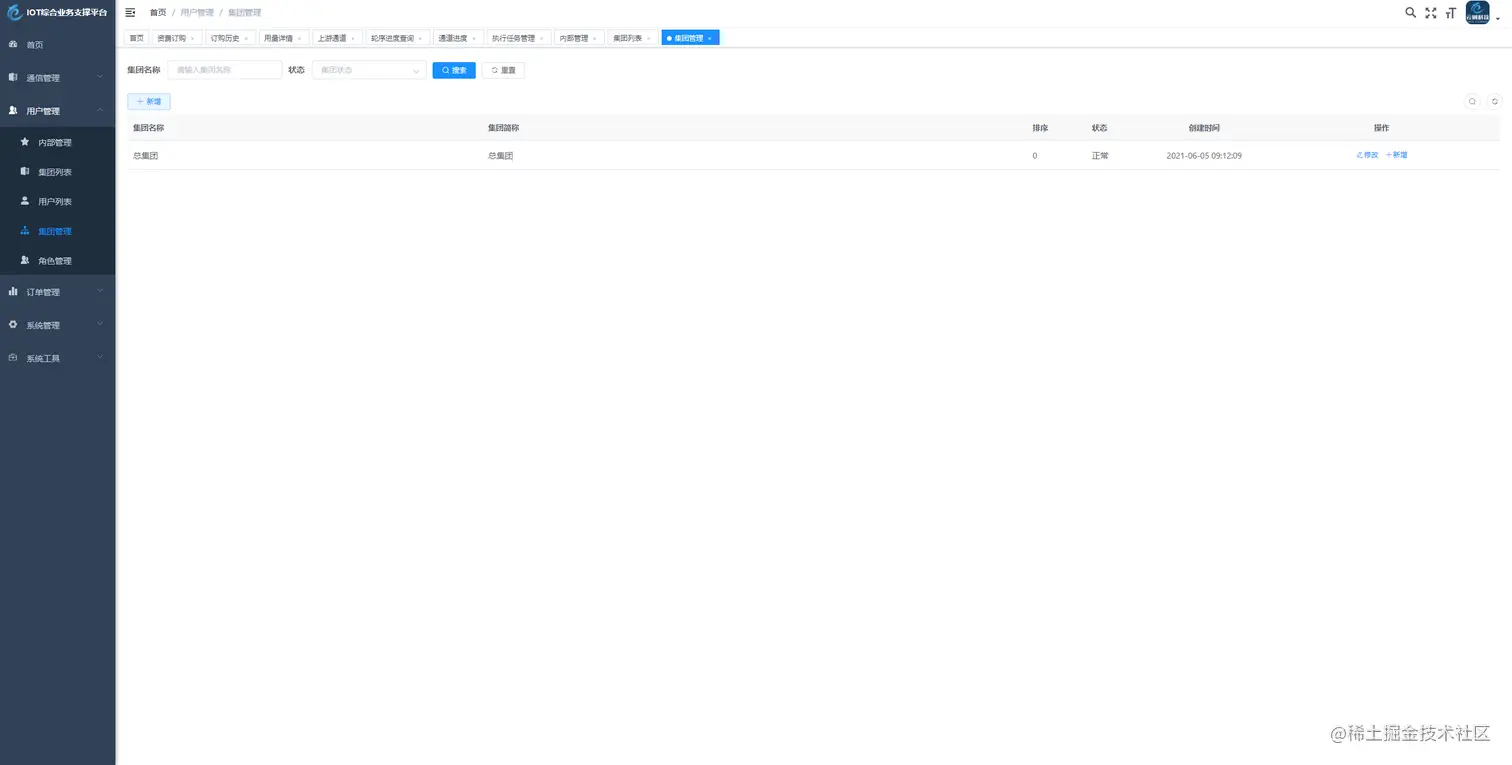Viewport: 1512px width, 765px height.
Task: Click the 正常 status cell
Action: tap(1100, 156)
